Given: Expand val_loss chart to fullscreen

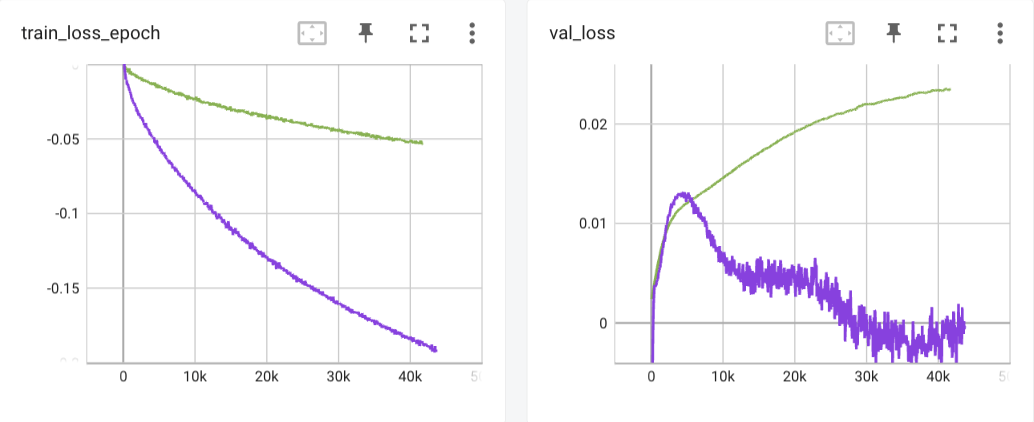Looking at the screenshot, I should click(x=947, y=33).
